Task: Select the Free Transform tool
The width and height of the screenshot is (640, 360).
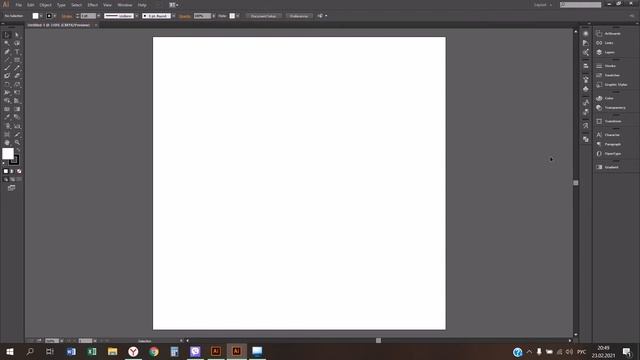Action: pos(17,93)
